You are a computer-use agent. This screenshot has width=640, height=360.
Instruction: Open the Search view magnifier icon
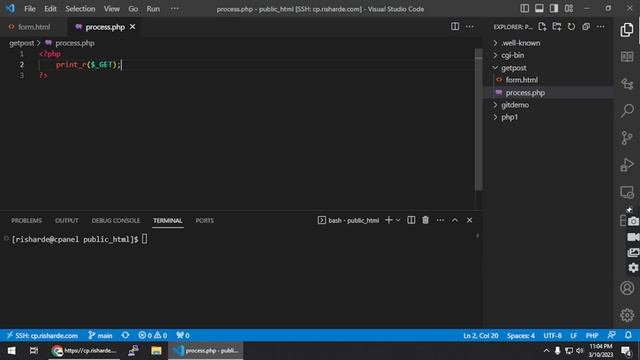[x=627, y=111]
